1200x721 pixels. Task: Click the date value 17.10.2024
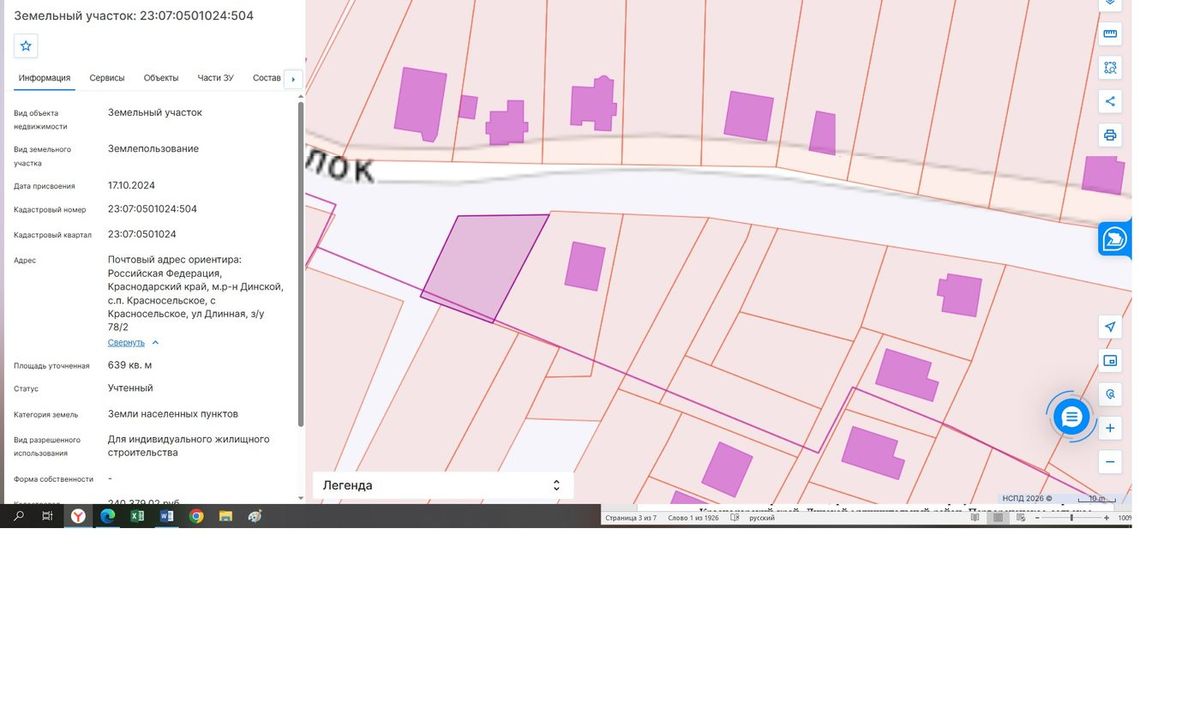pos(131,185)
